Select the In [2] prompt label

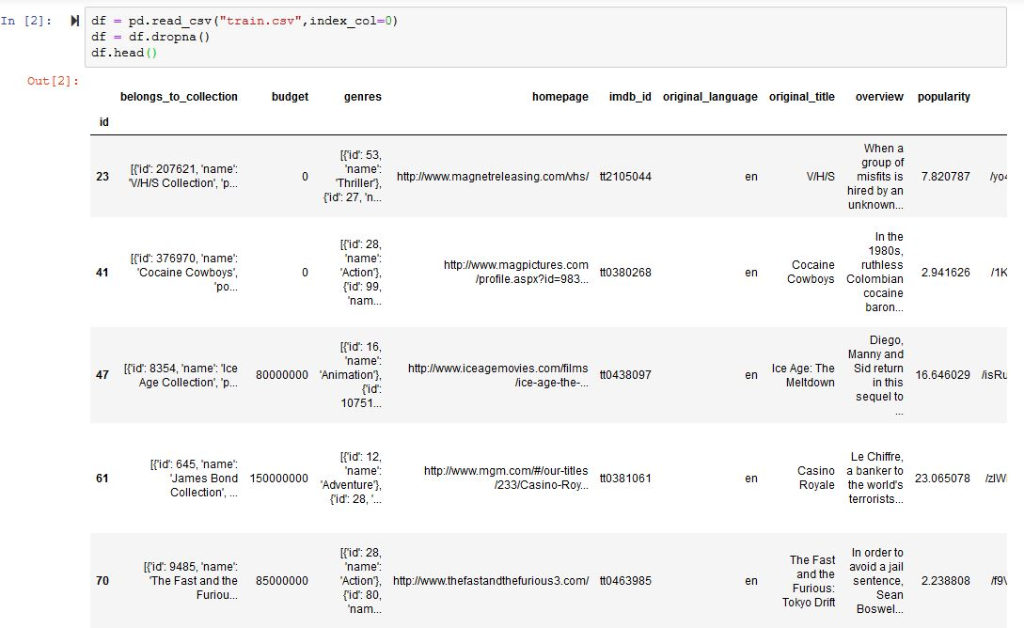click(26, 21)
